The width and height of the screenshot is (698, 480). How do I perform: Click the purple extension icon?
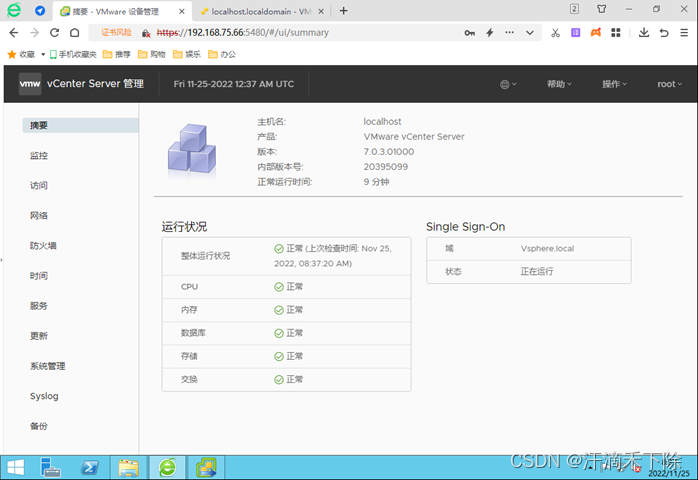tap(576, 33)
